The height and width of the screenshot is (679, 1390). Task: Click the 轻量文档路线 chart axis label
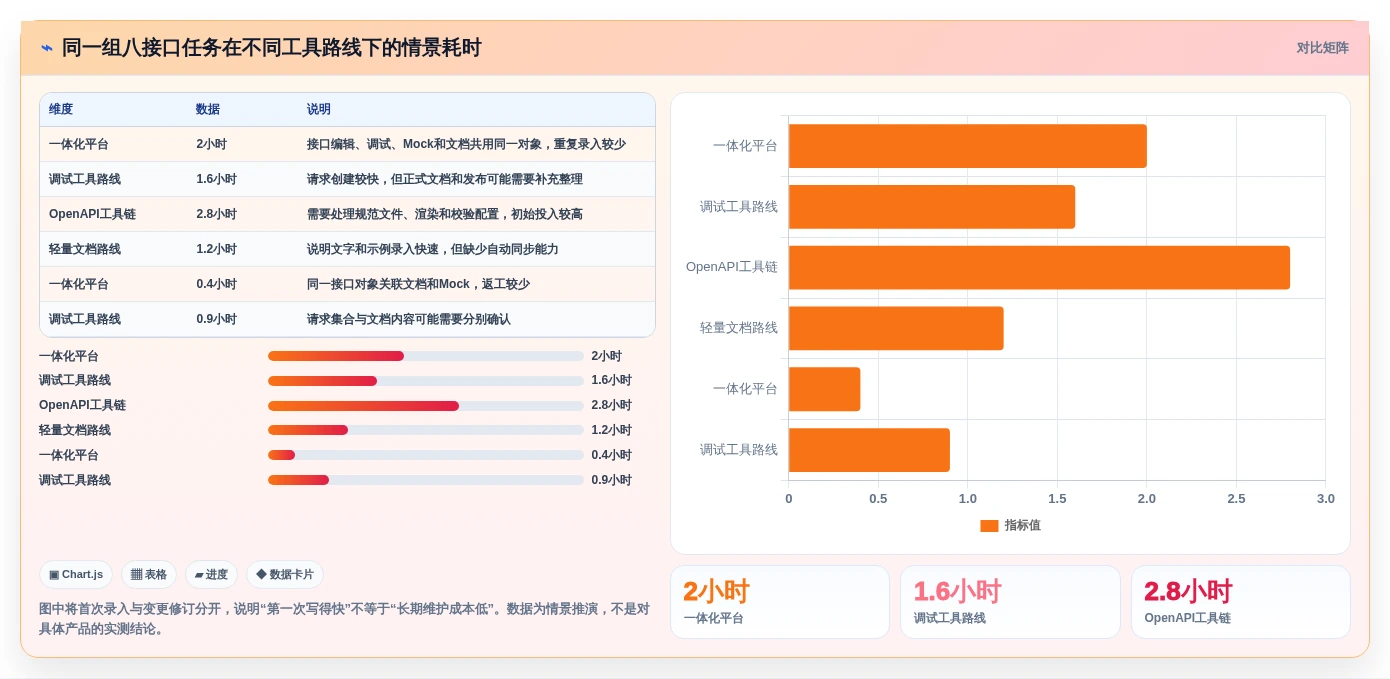[x=739, y=328]
